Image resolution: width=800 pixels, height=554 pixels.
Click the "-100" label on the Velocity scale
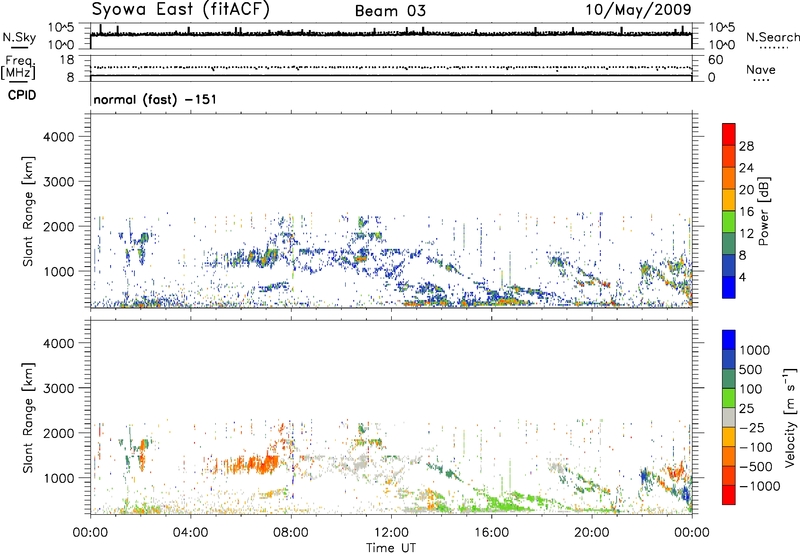point(755,447)
